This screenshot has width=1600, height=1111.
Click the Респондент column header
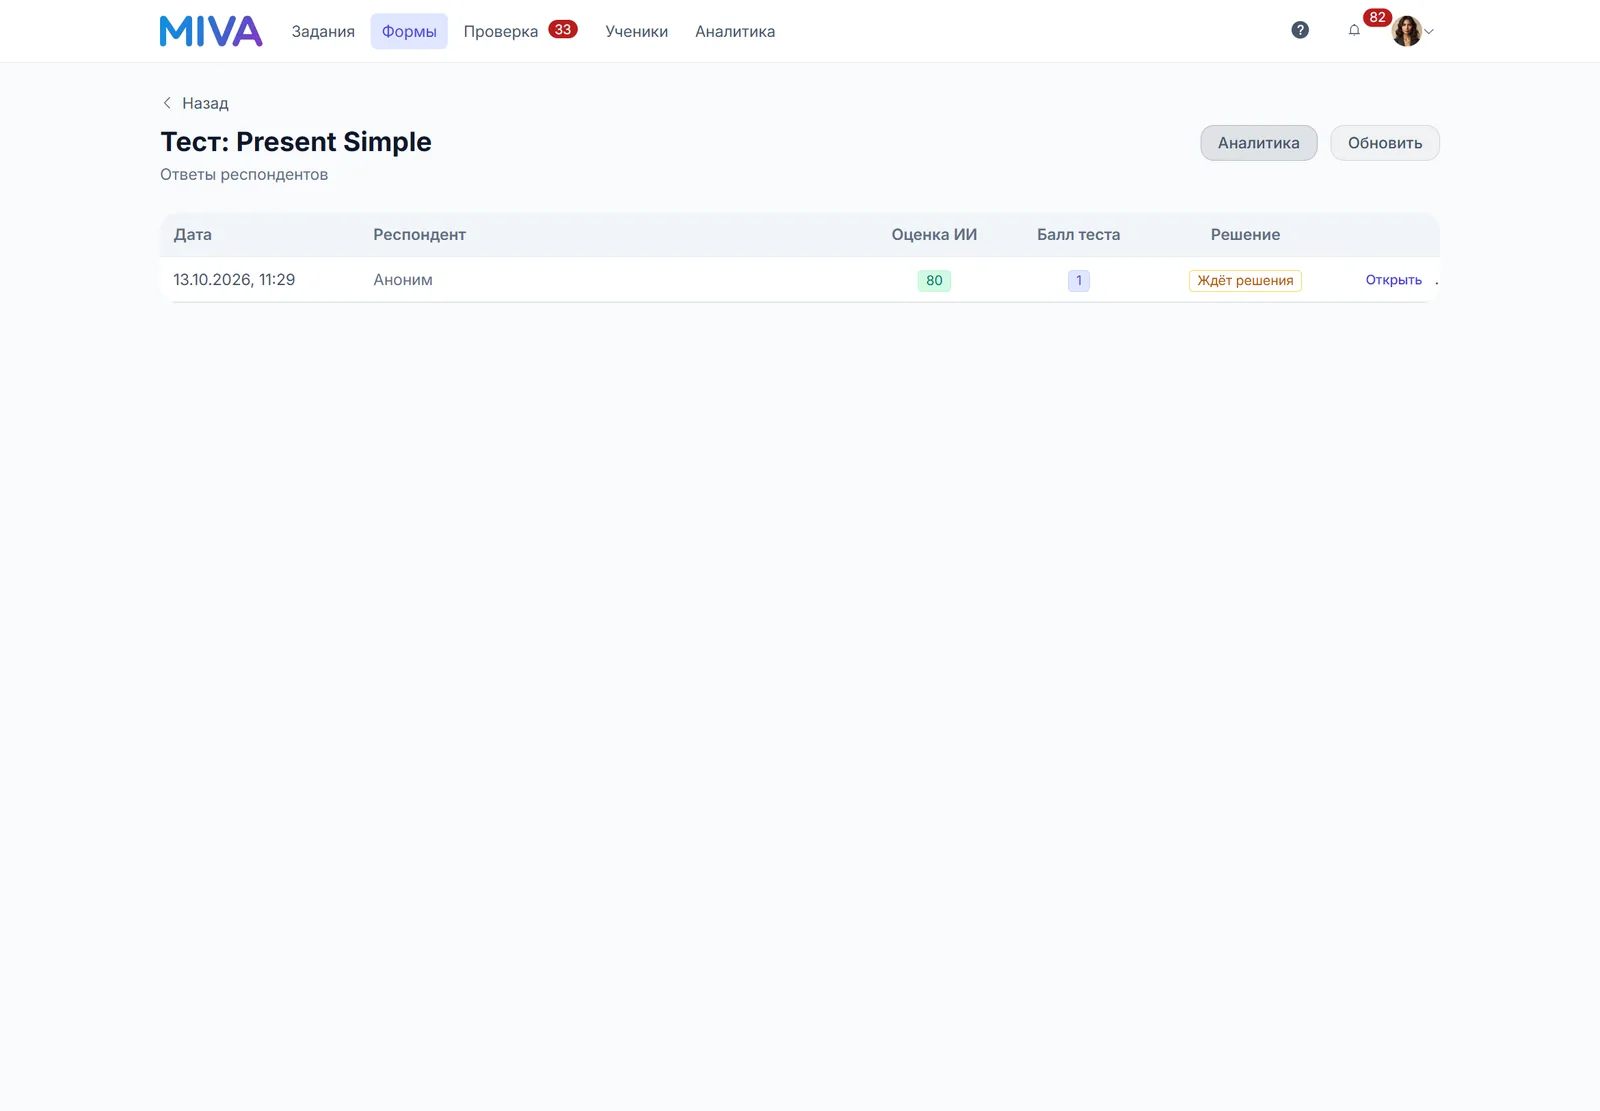point(420,235)
